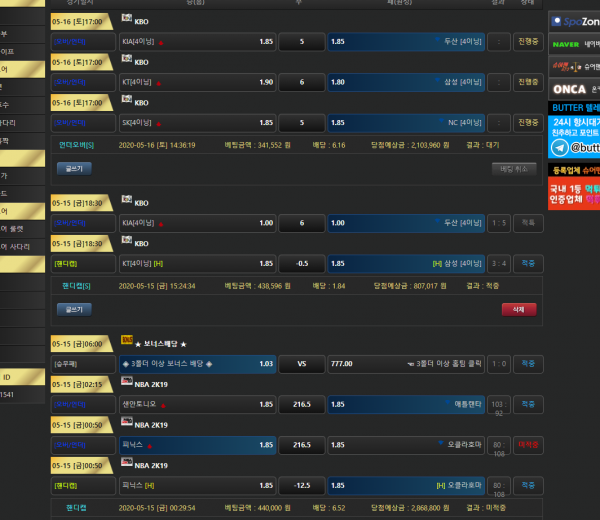The width and height of the screenshot is (600, 520).
Task: Click the 글쓰기 button under the 핸디캡 summary
Action: click(x=73, y=309)
